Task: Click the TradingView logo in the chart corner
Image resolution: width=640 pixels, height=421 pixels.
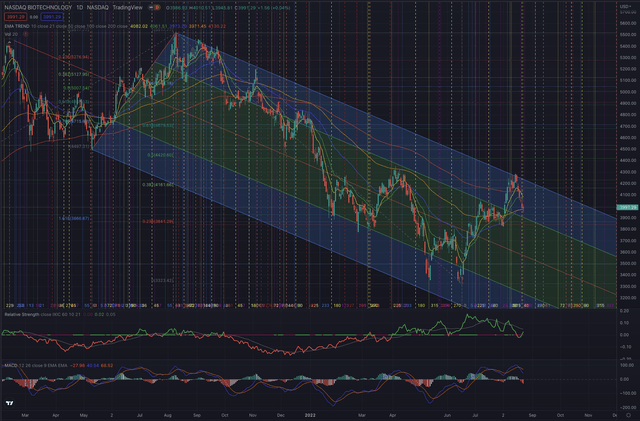Action: (10, 403)
